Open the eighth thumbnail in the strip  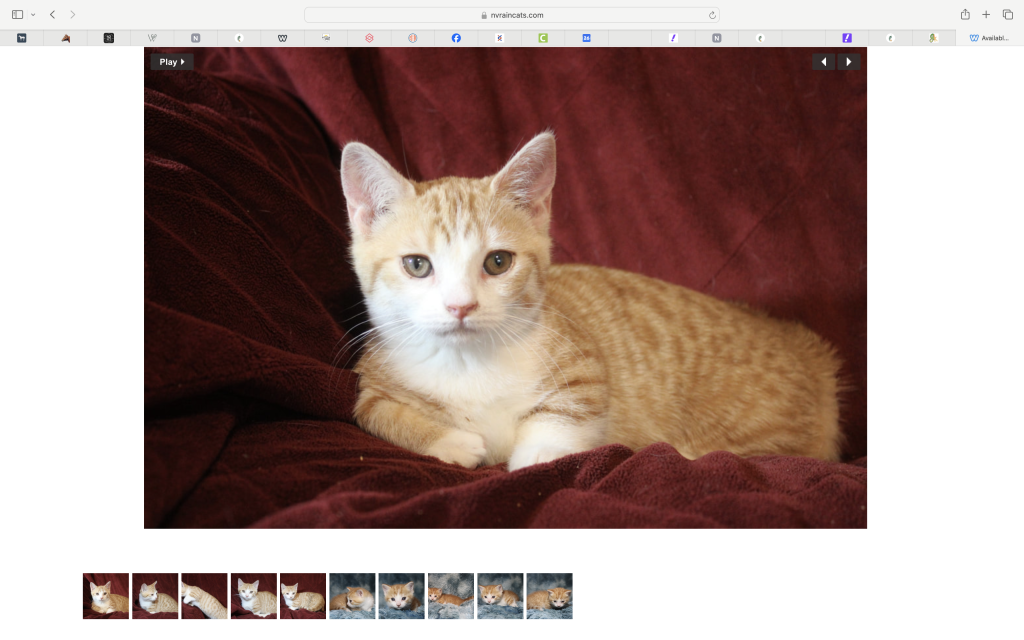(x=451, y=596)
